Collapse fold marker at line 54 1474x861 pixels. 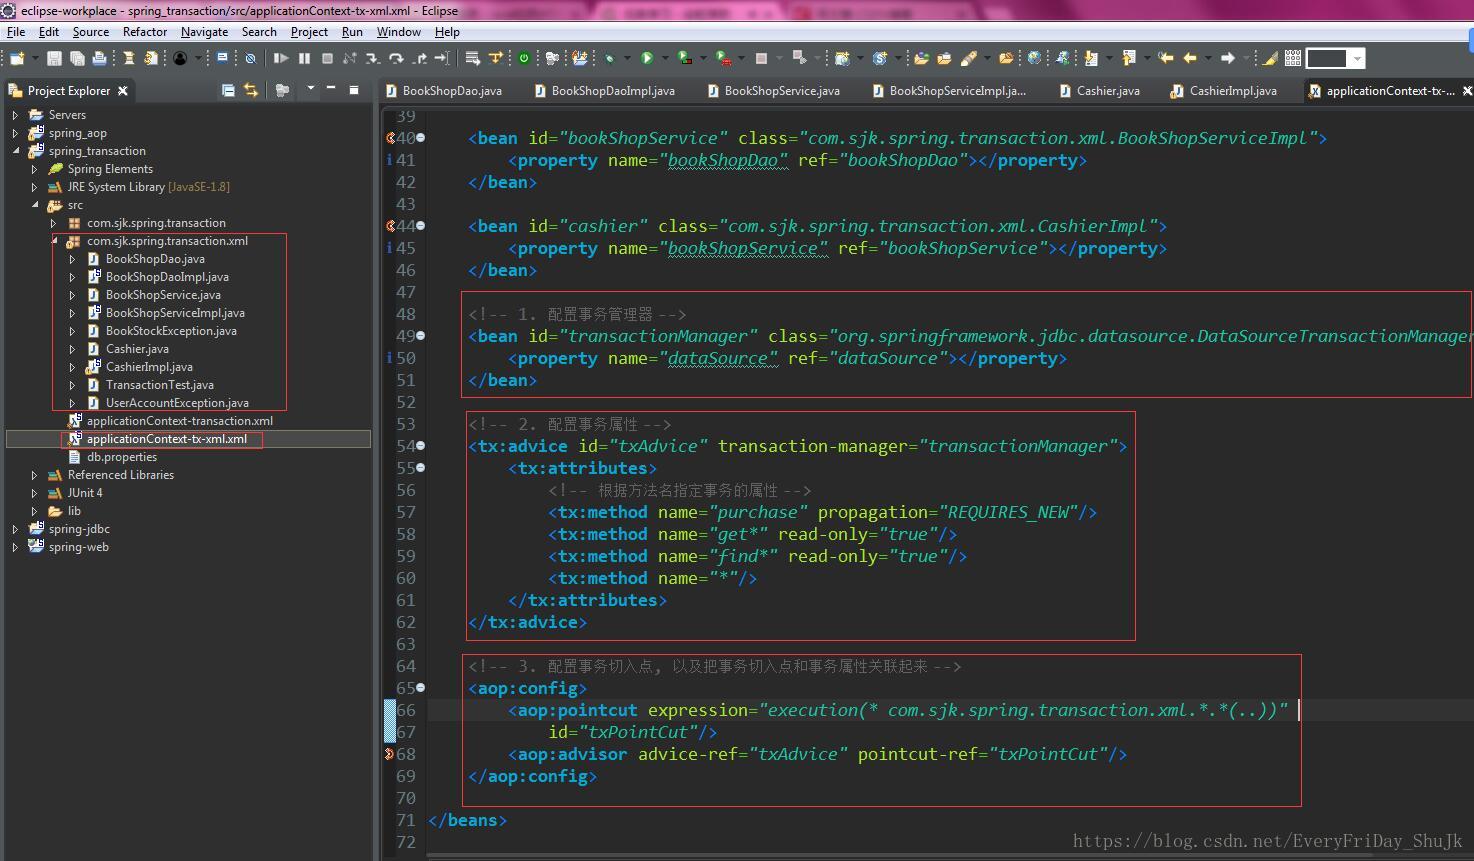pos(420,446)
